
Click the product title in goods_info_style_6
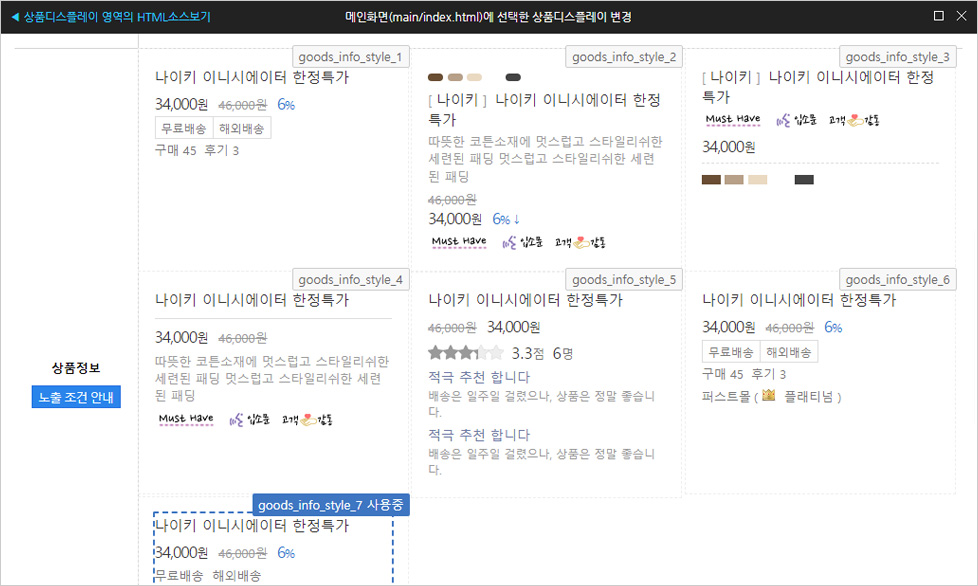(799, 300)
